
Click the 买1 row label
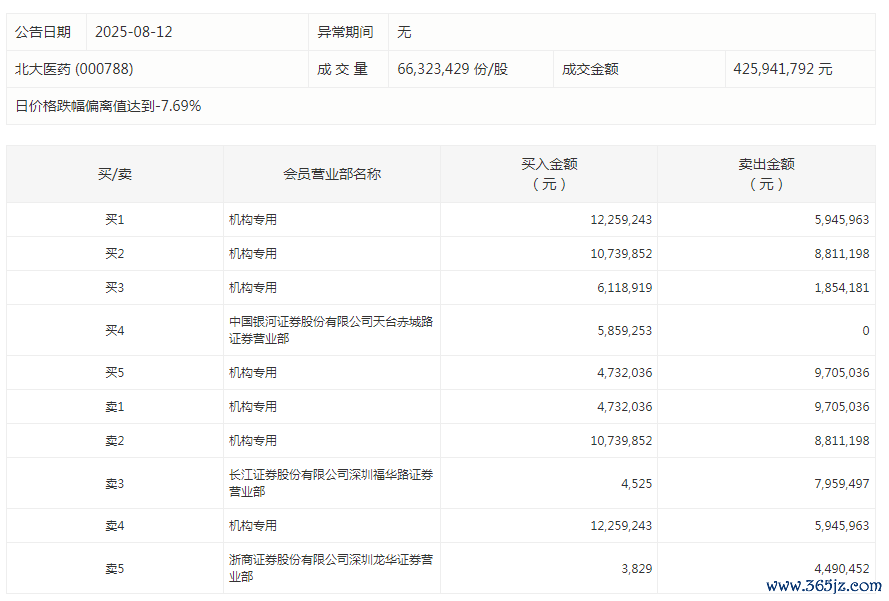click(114, 220)
